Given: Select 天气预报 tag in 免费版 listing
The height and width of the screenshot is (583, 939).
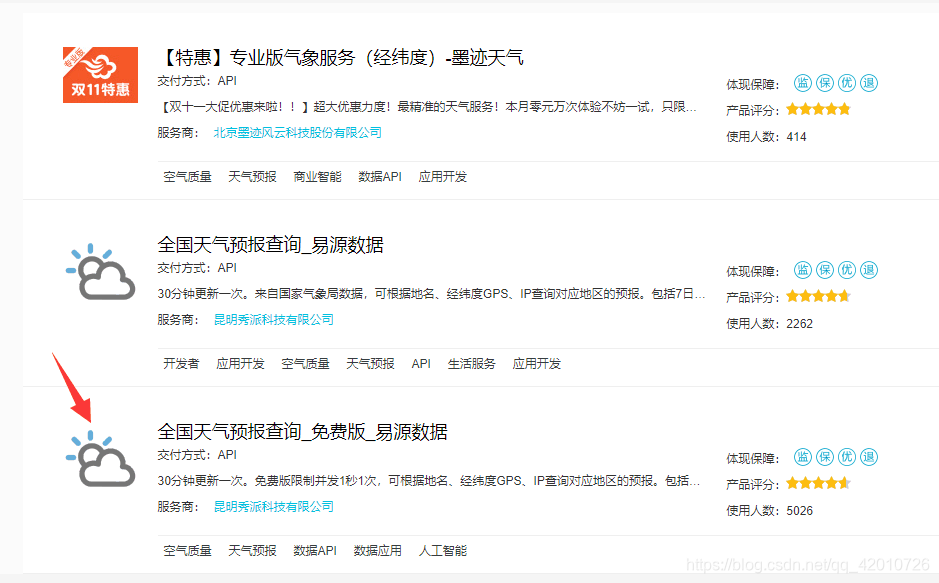Looking at the screenshot, I should (x=252, y=551).
